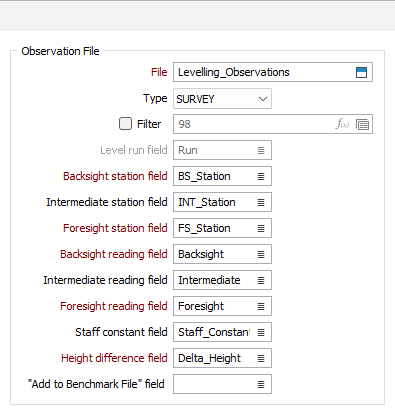Open the filter list editor icon
The width and height of the screenshot is (395, 416).
(362, 124)
